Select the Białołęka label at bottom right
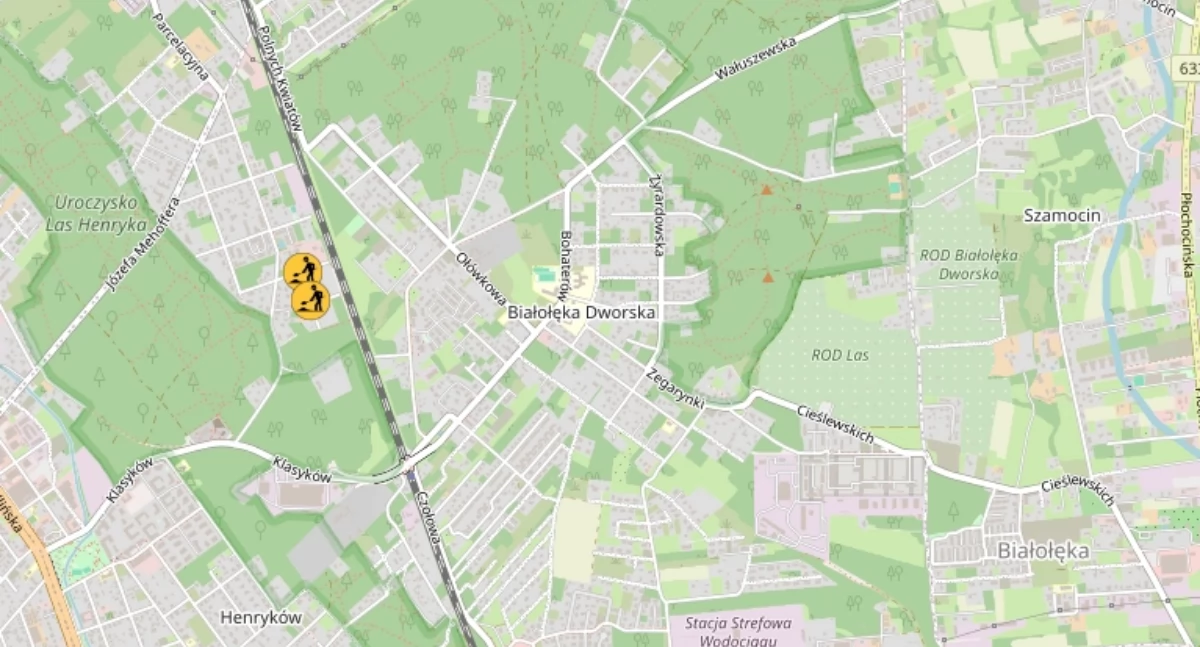Image resolution: width=1200 pixels, height=647 pixels. click(x=1043, y=550)
